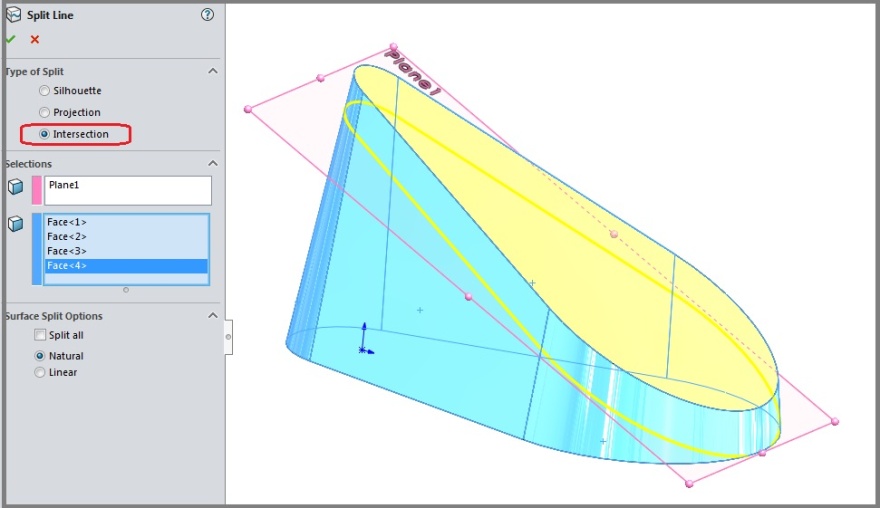Select the Linear surface split option

tap(39, 372)
